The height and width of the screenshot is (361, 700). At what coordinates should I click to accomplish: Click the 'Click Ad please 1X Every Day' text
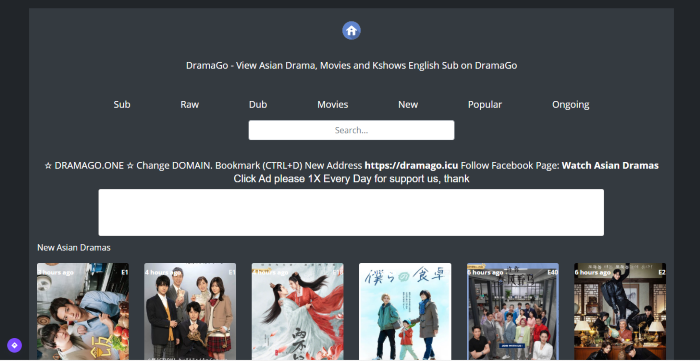(x=351, y=179)
